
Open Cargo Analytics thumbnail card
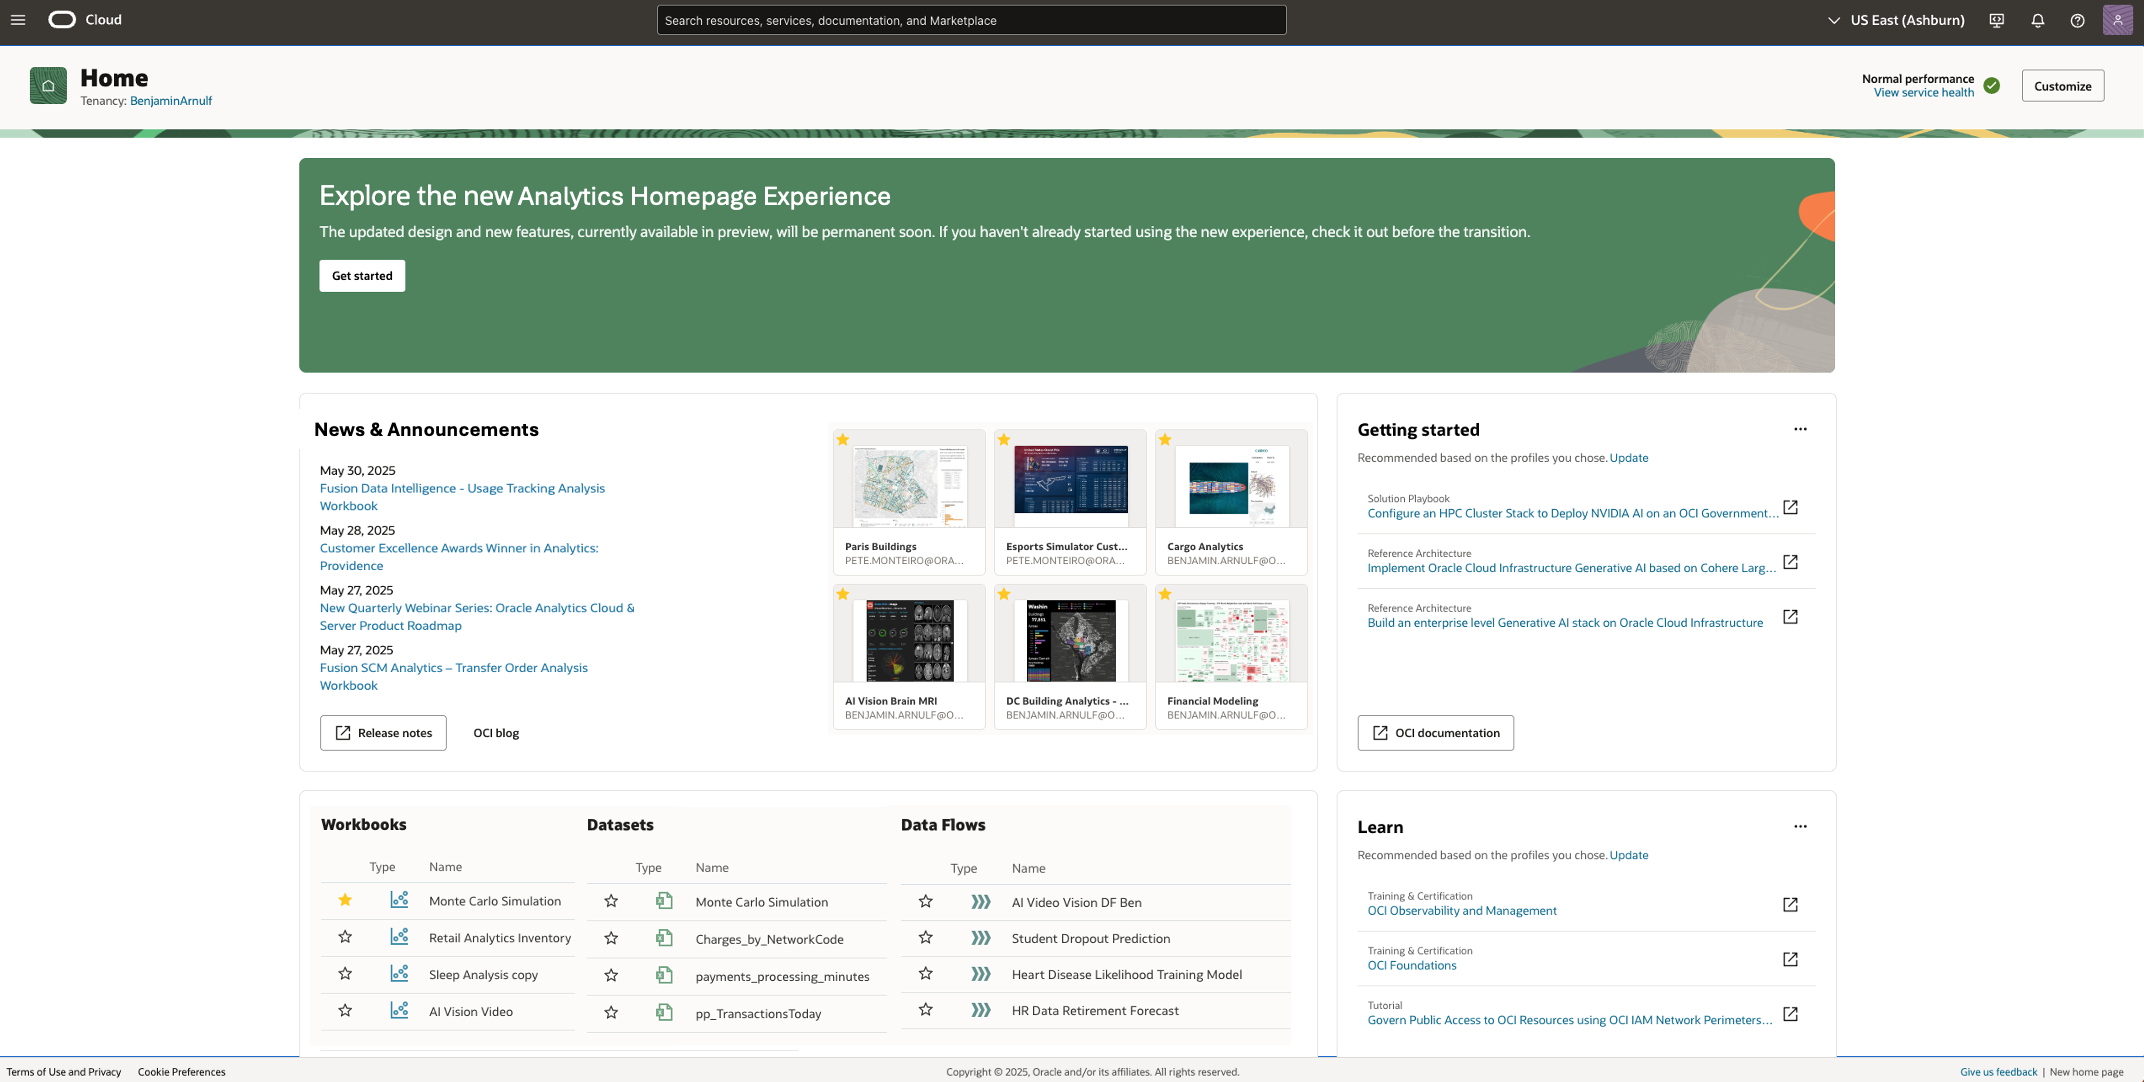point(1231,502)
